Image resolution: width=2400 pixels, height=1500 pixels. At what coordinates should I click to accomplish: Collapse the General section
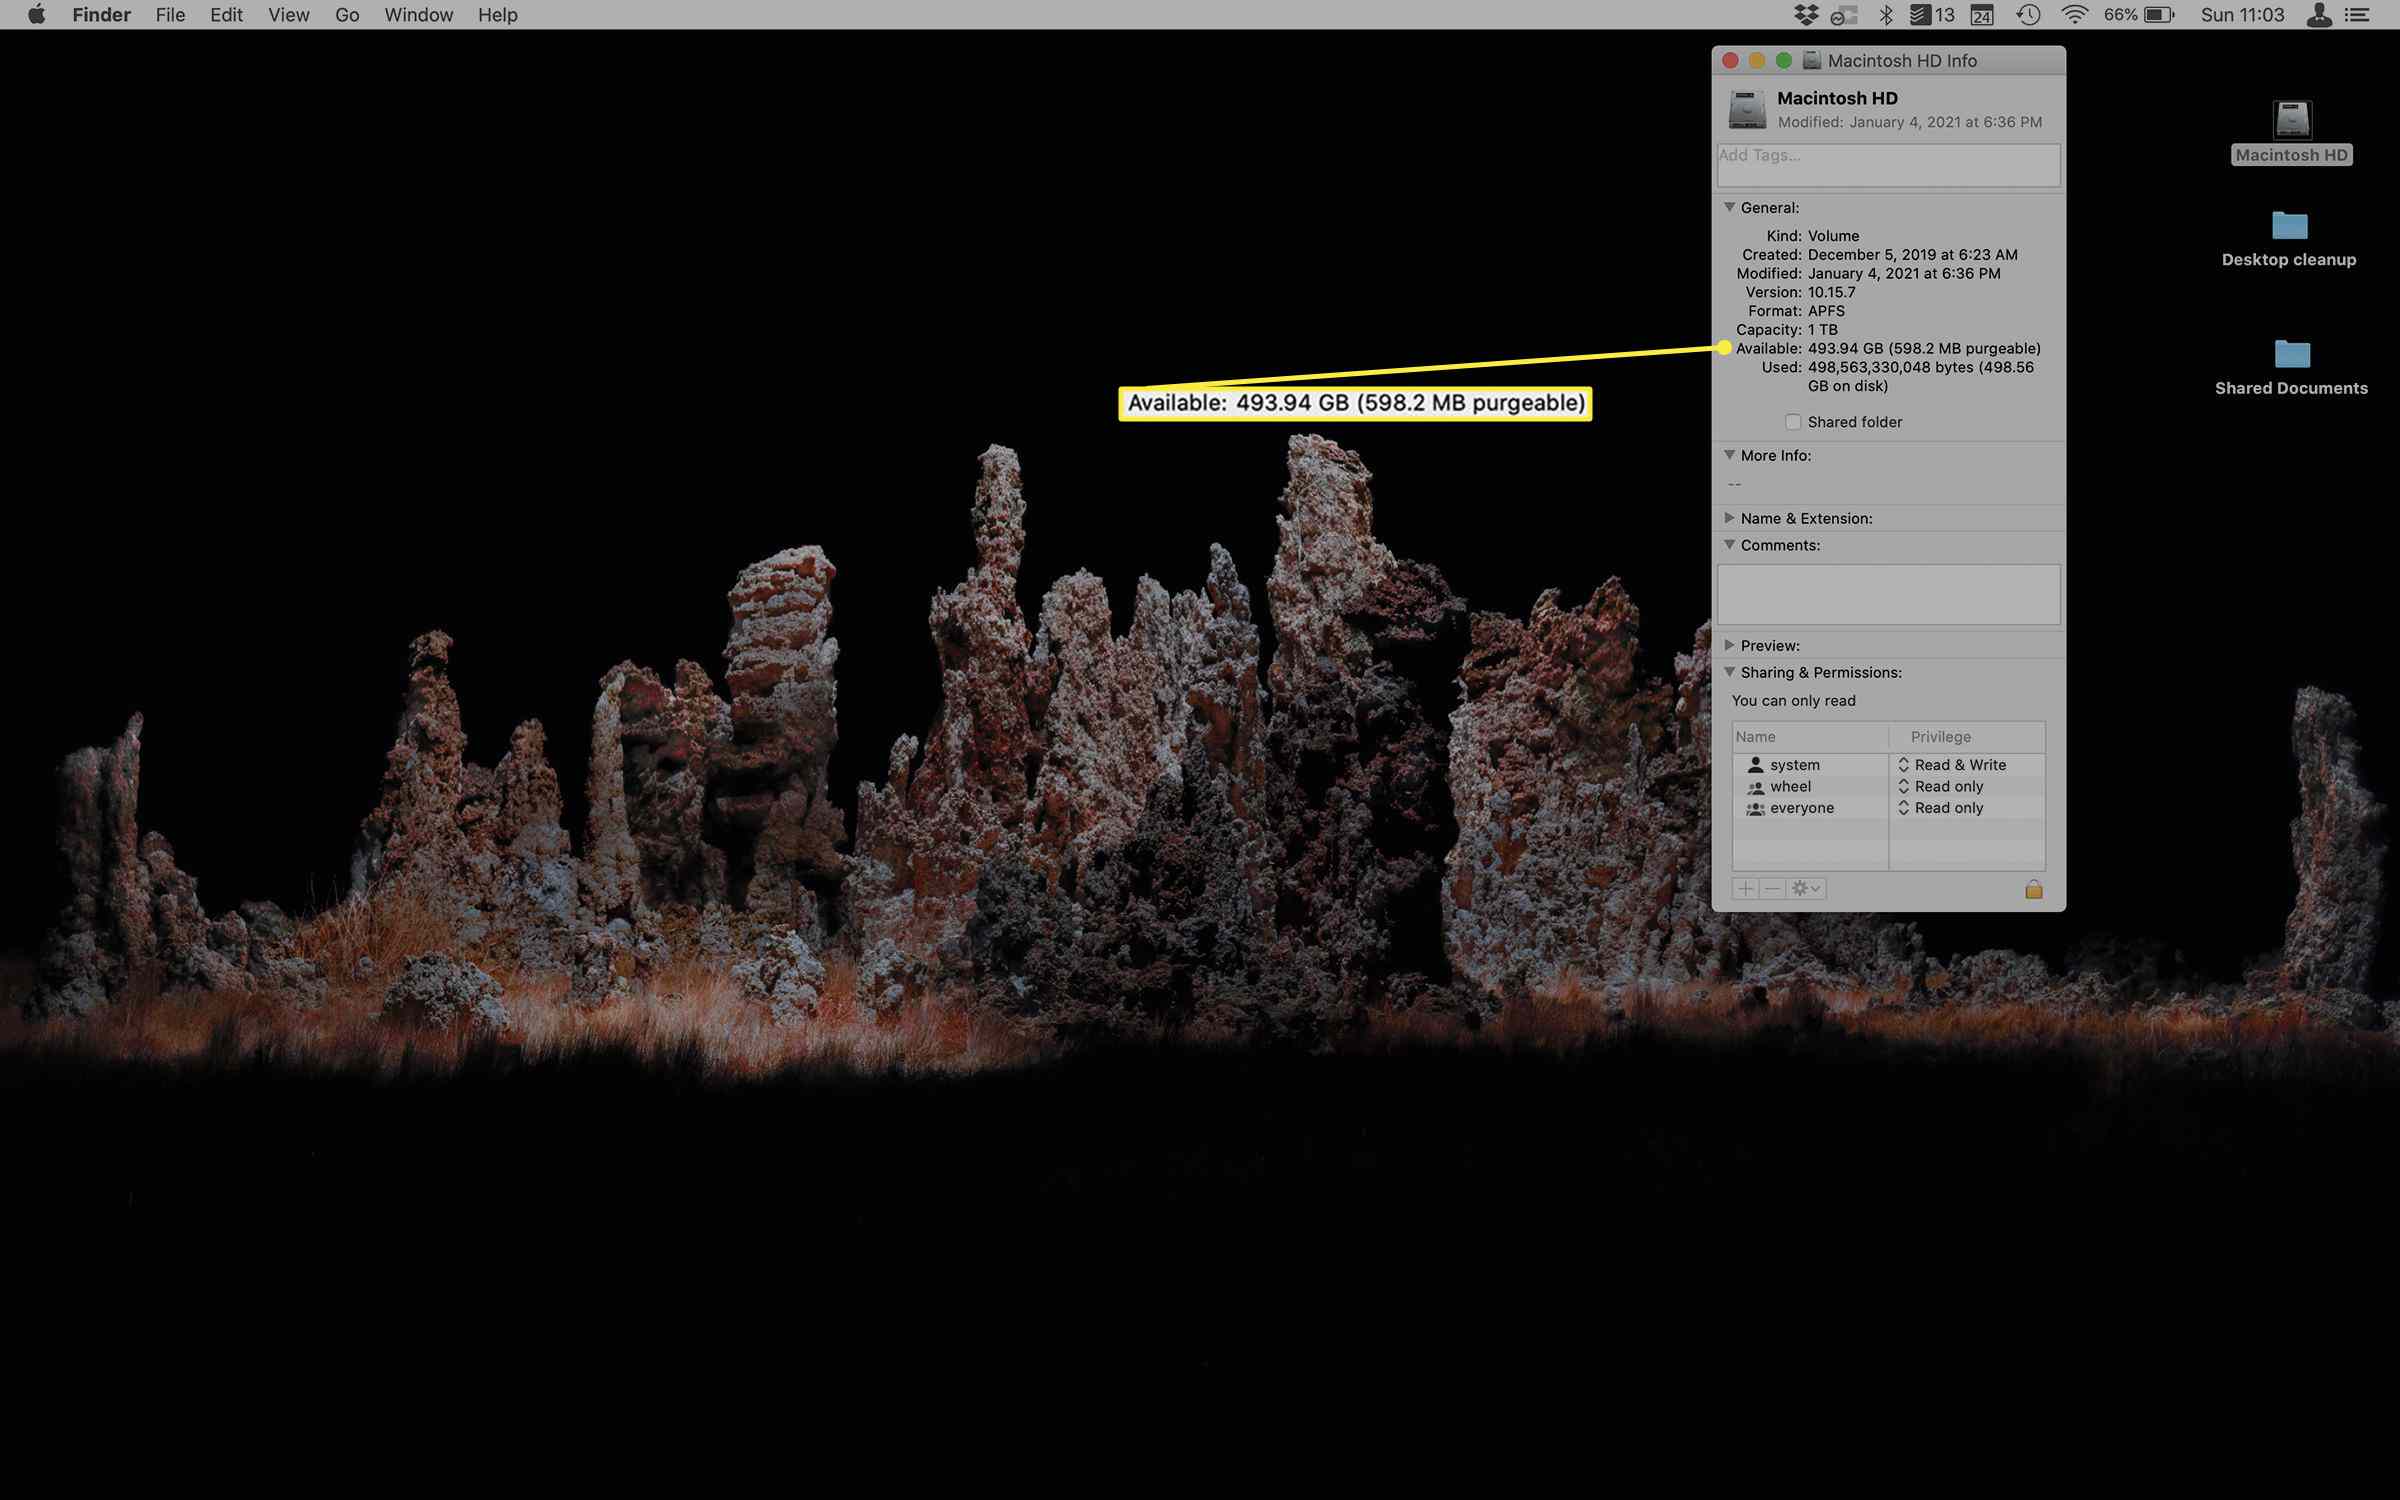[x=1730, y=207]
